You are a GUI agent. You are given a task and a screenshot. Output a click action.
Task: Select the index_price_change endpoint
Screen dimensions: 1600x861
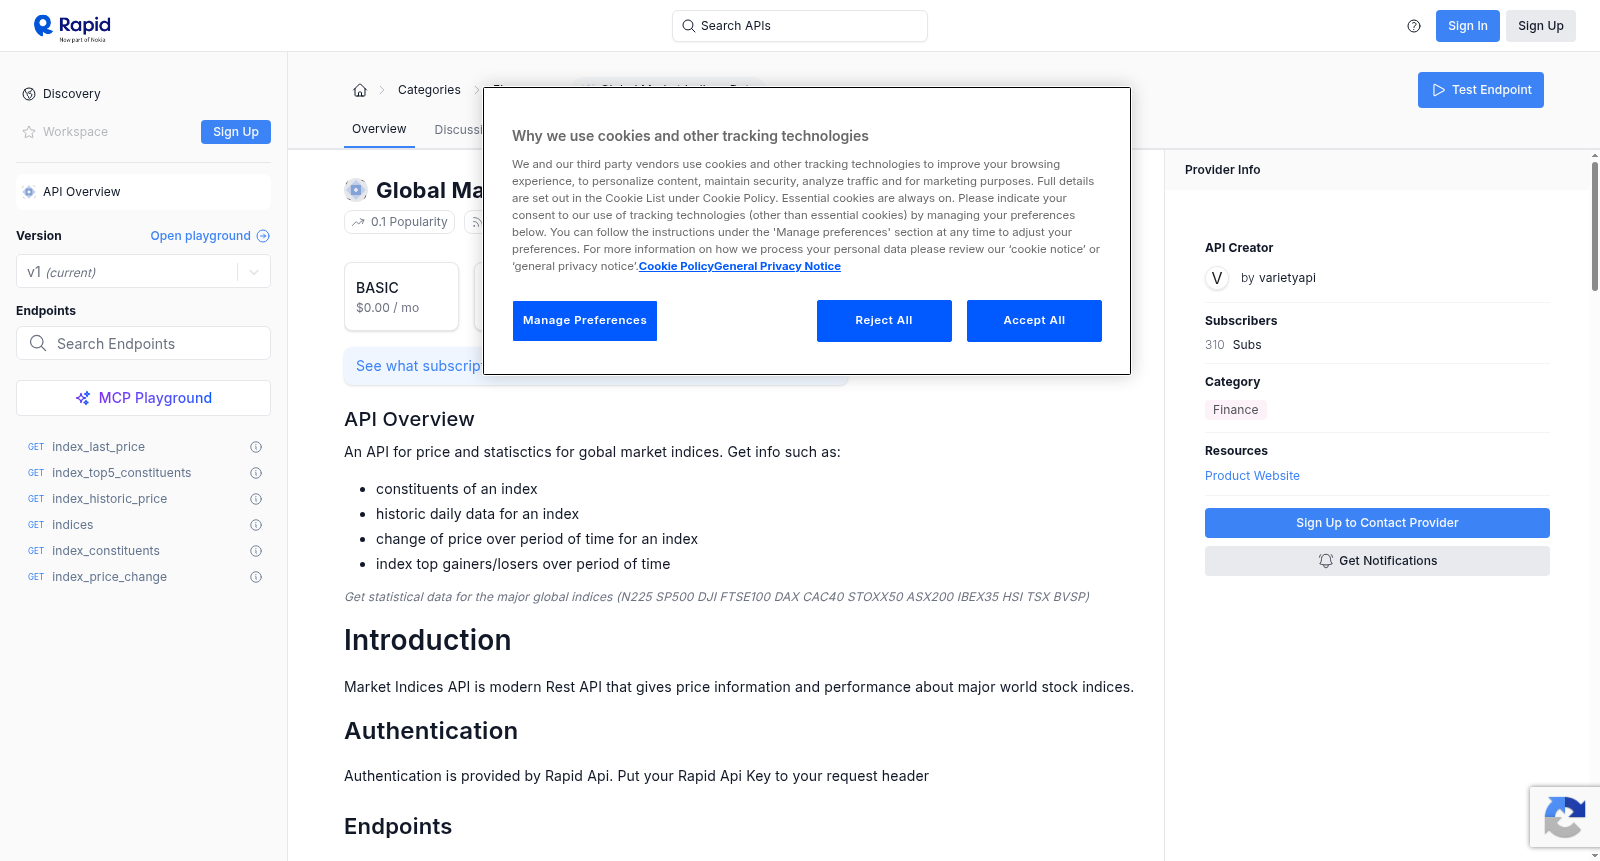coord(109,577)
